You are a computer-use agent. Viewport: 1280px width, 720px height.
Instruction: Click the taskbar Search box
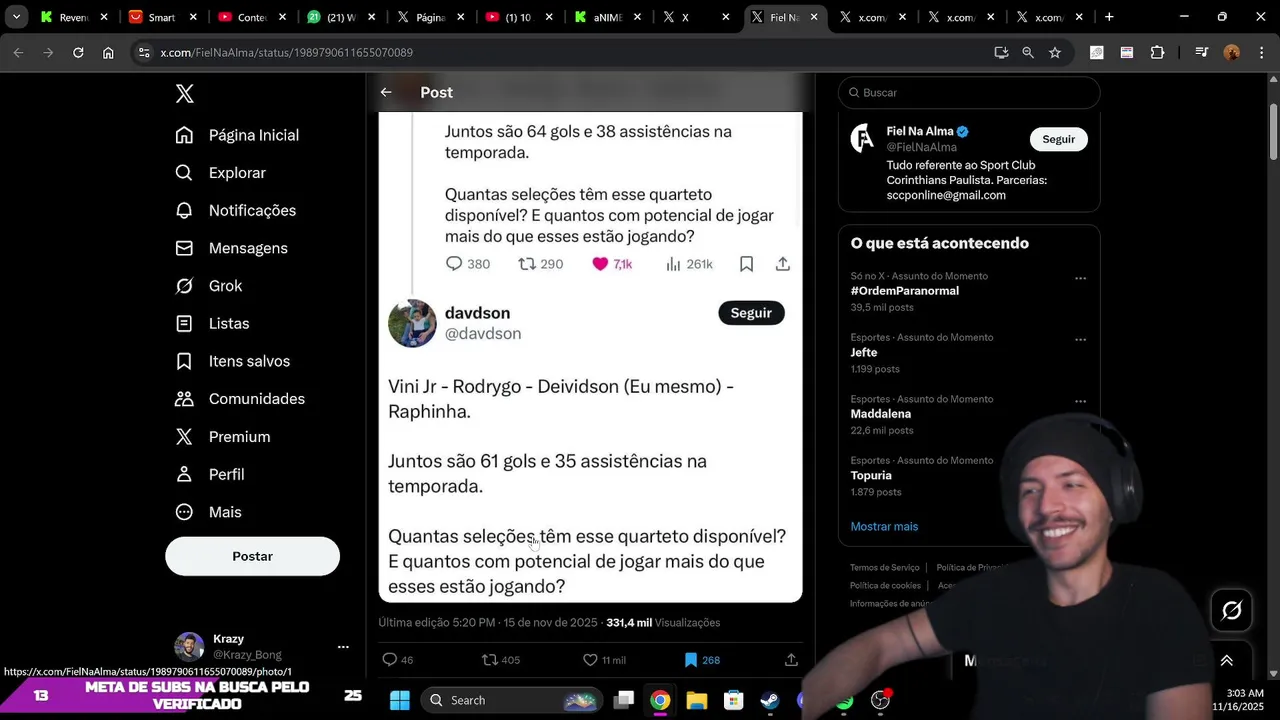click(510, 700)
